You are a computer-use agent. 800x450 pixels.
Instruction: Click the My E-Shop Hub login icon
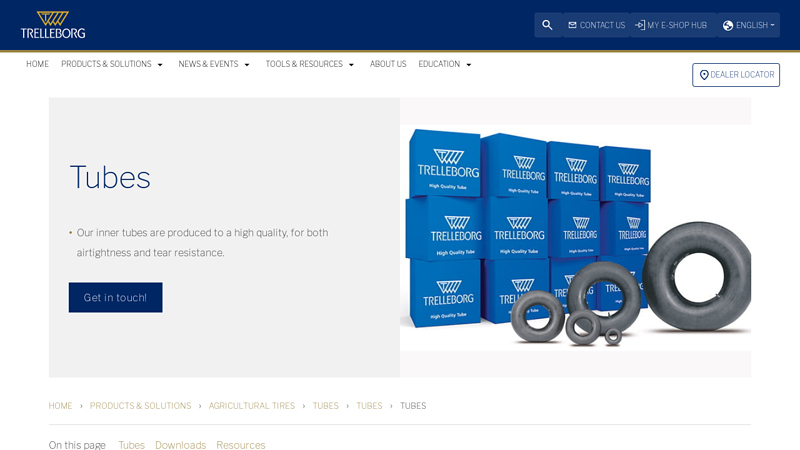640,25
